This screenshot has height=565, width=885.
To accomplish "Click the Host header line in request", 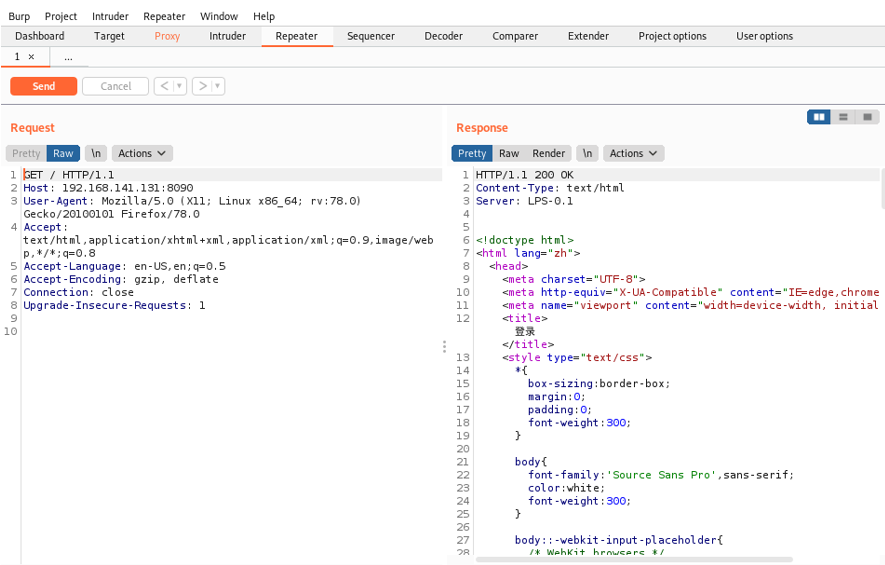I will pyautogui.click(x=108, y=188).
